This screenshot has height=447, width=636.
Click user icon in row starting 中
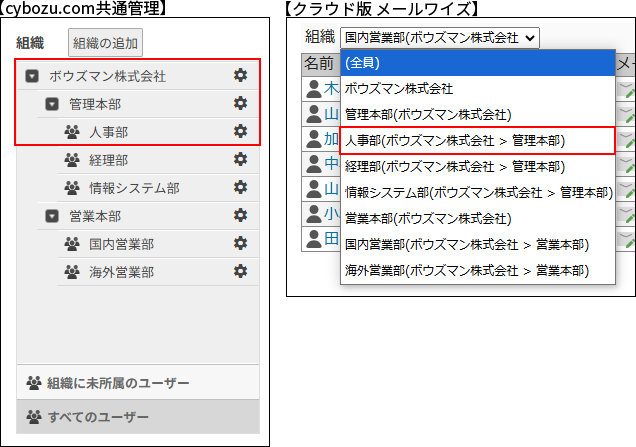314,164
